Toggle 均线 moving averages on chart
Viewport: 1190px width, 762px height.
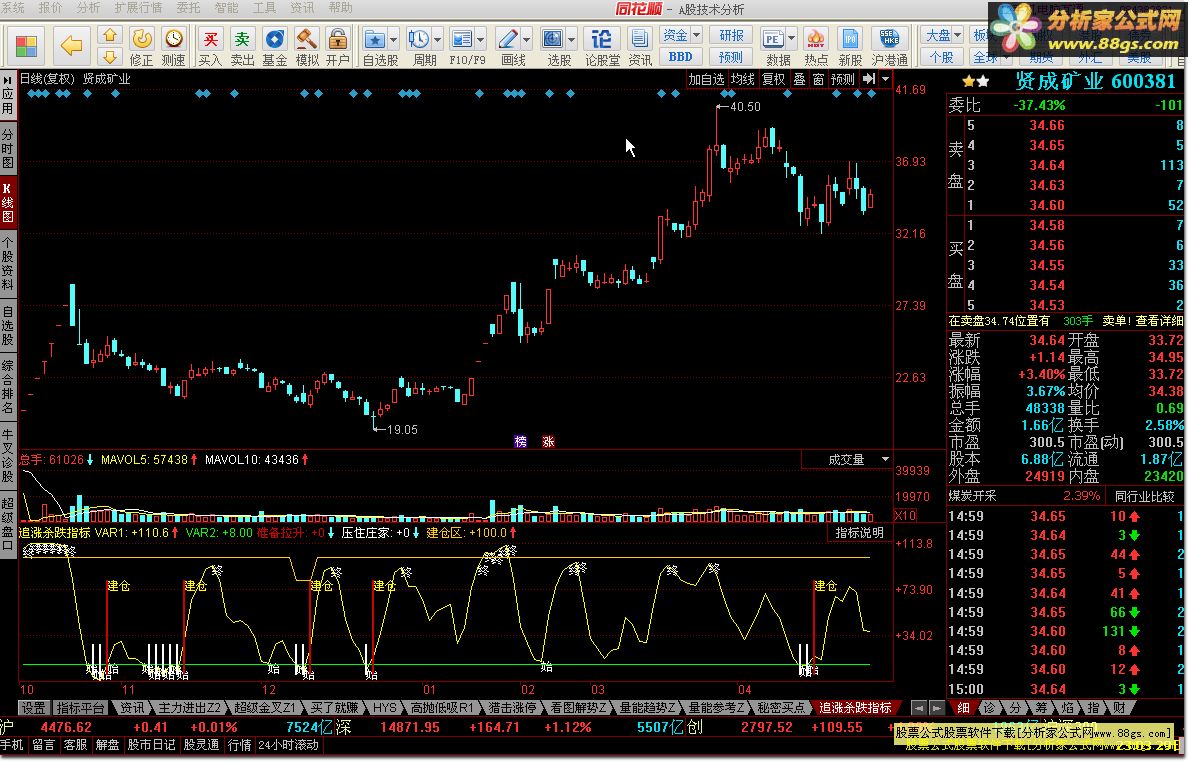pos(742,79)
